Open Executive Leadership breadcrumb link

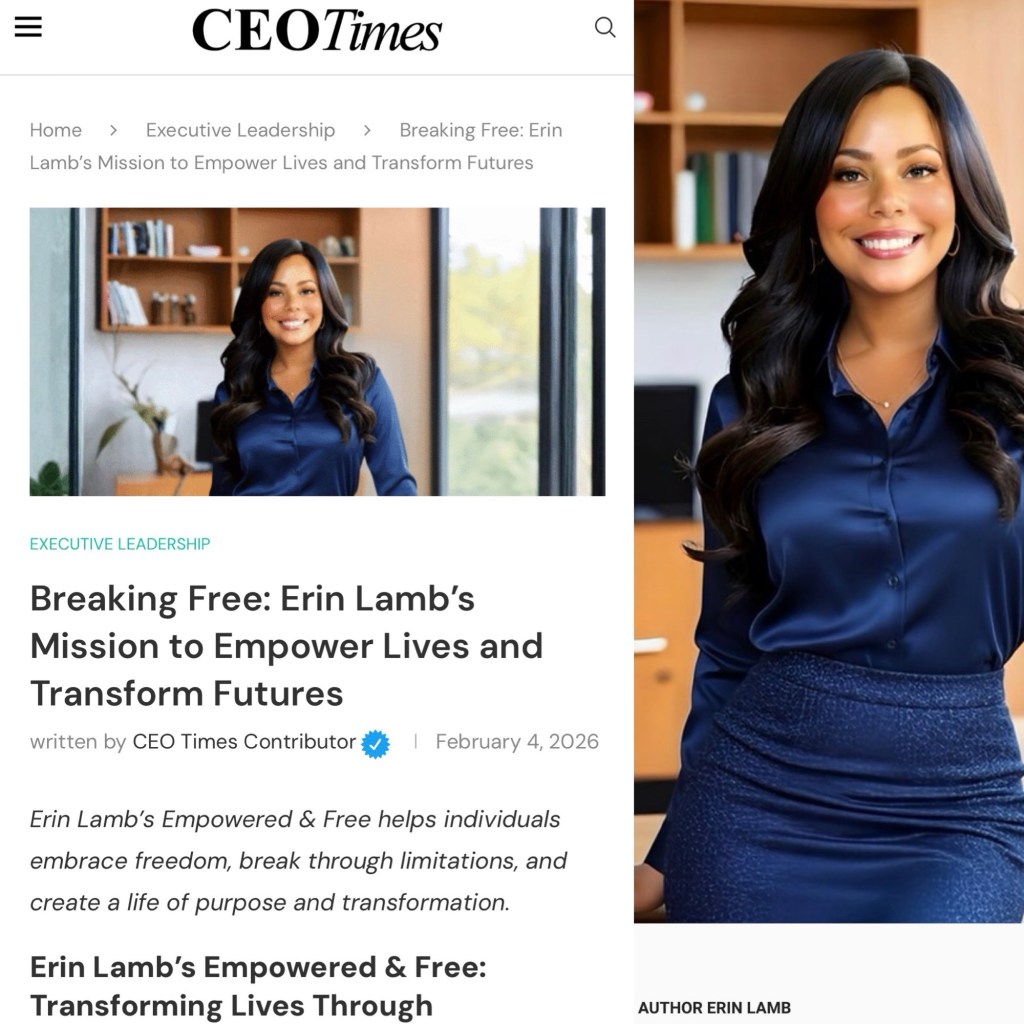(240, 130)
